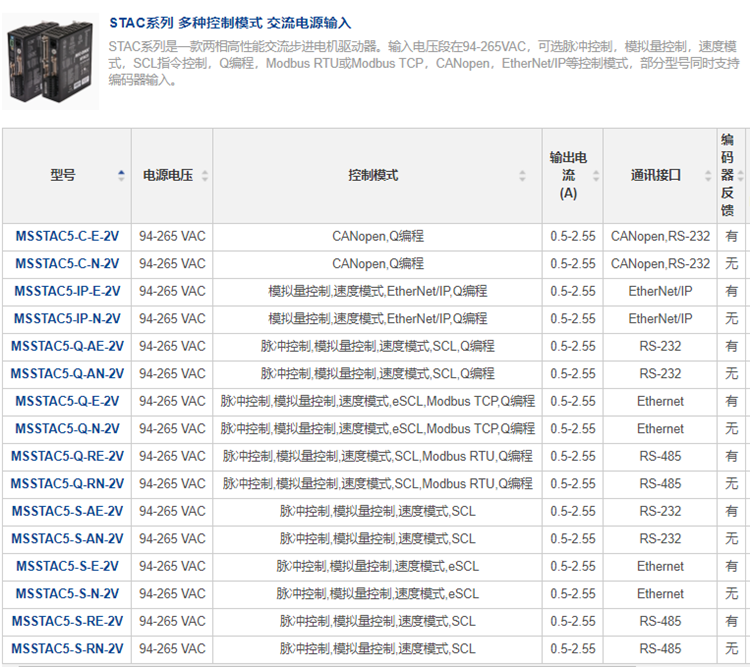Select EtherNet/IP interface cell in MSSTAC5-IP-E-2V row
Screen dimensions: 750x667
pos(660,291)
